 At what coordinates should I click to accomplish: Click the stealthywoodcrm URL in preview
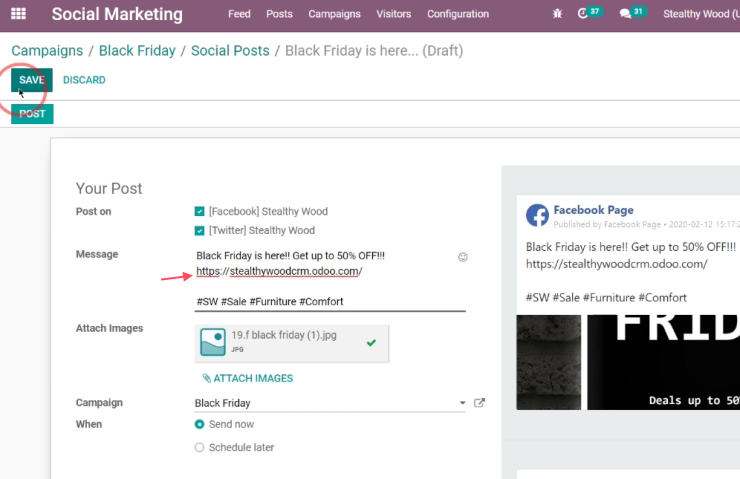click(x=616, y=264)
